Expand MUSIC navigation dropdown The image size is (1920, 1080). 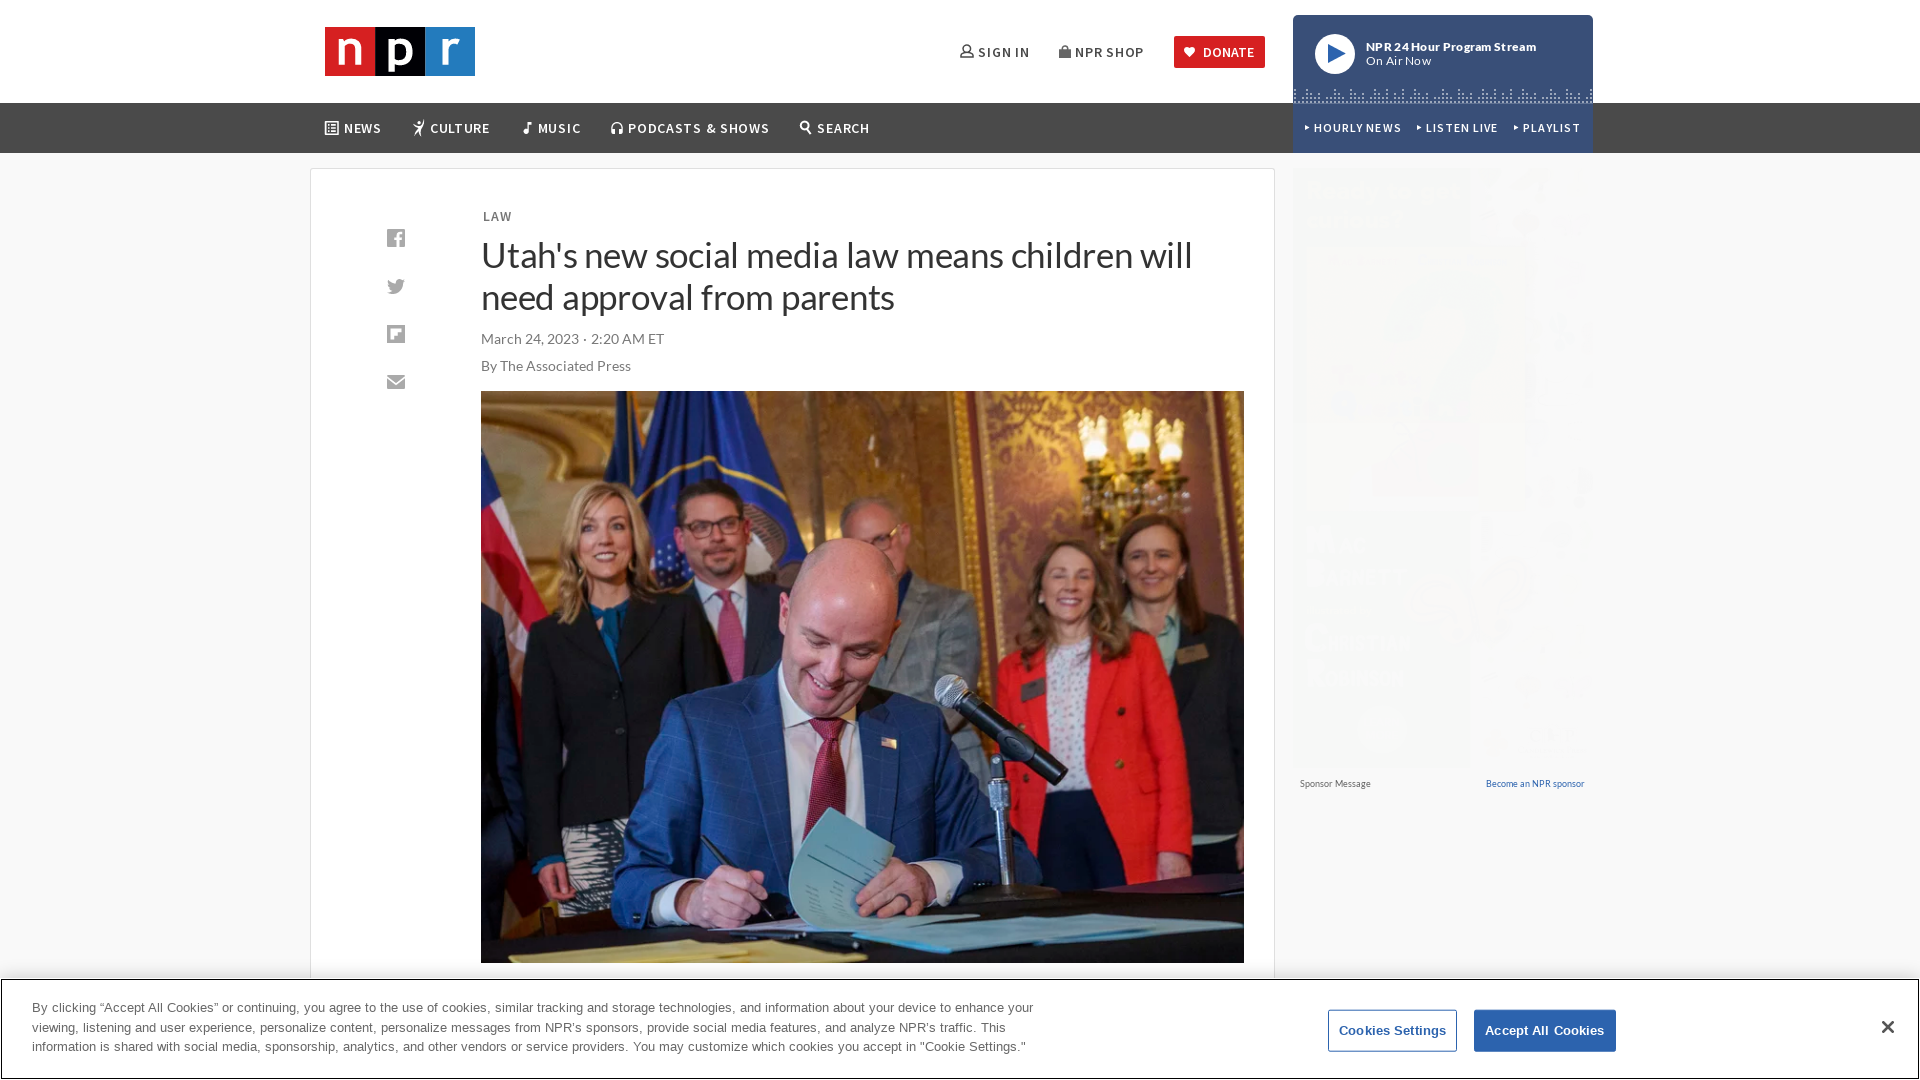point(551,128)
